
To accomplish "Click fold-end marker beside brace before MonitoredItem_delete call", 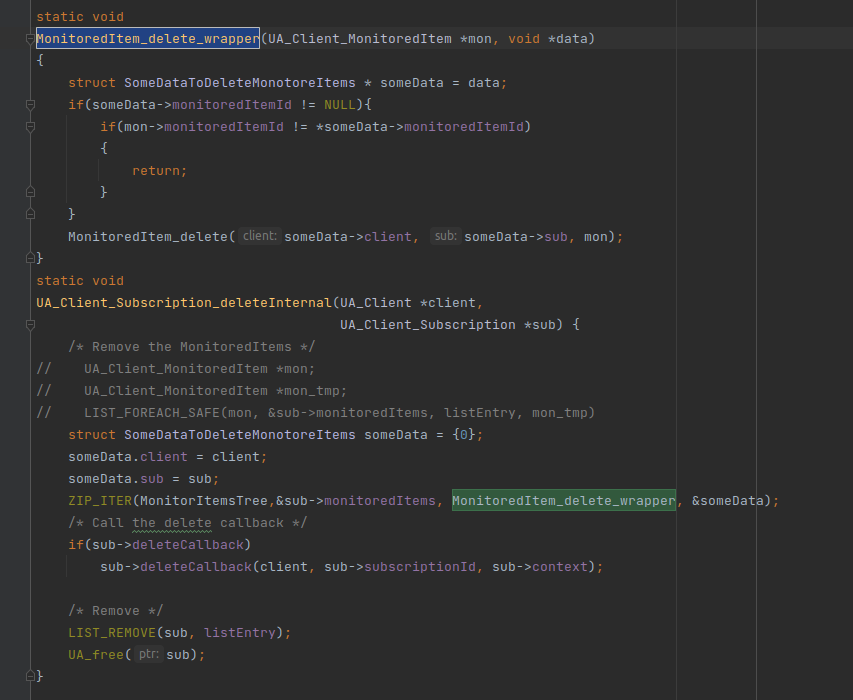I will point(30,214).
